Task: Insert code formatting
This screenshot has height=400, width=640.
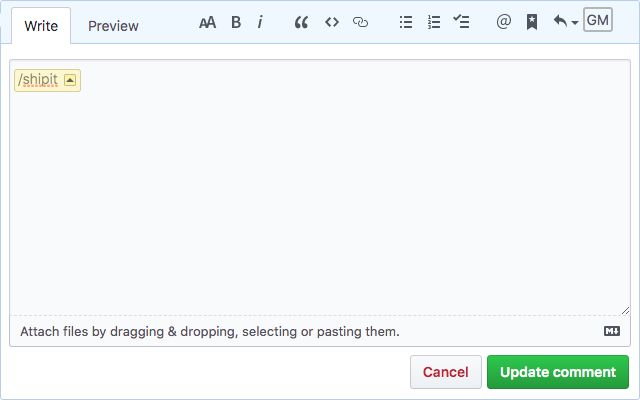Action: point(332,22)
